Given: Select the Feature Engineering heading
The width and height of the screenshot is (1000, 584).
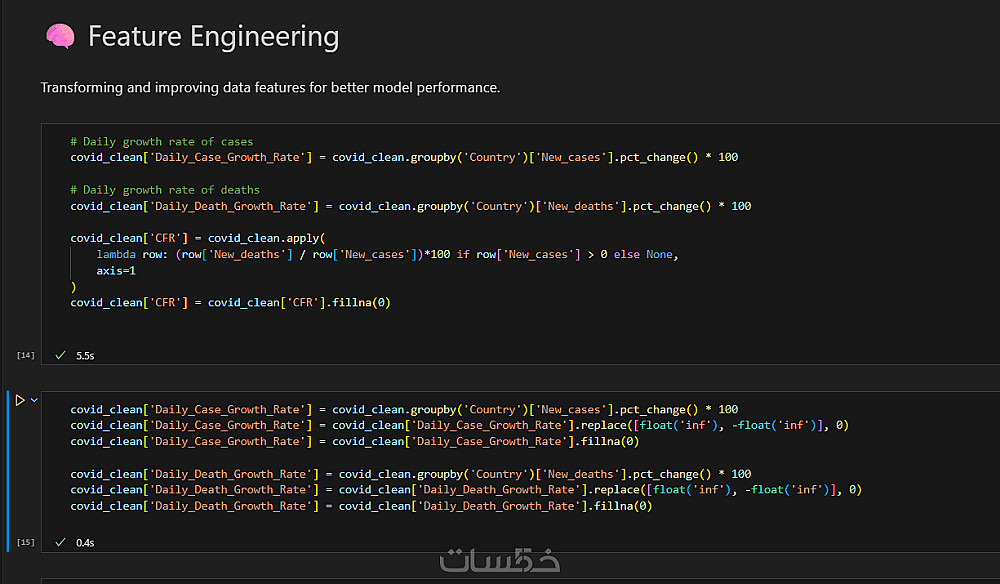Looking at the screenshot, I should point(213,37).
